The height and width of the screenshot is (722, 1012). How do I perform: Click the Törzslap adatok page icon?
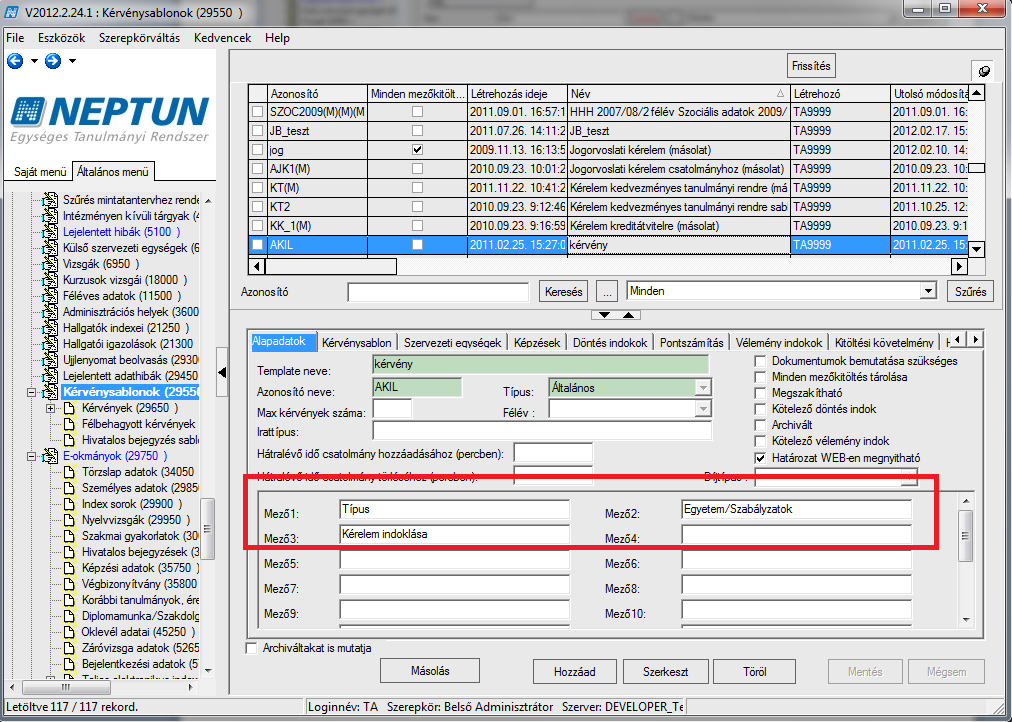click(x=70, y=472)
